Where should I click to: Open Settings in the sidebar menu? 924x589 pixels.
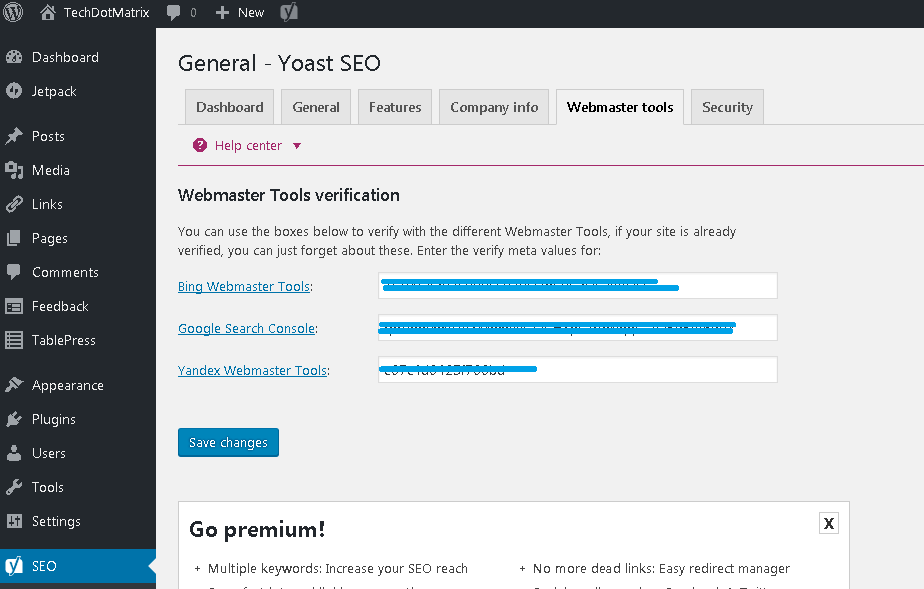[x=56, y=521]
